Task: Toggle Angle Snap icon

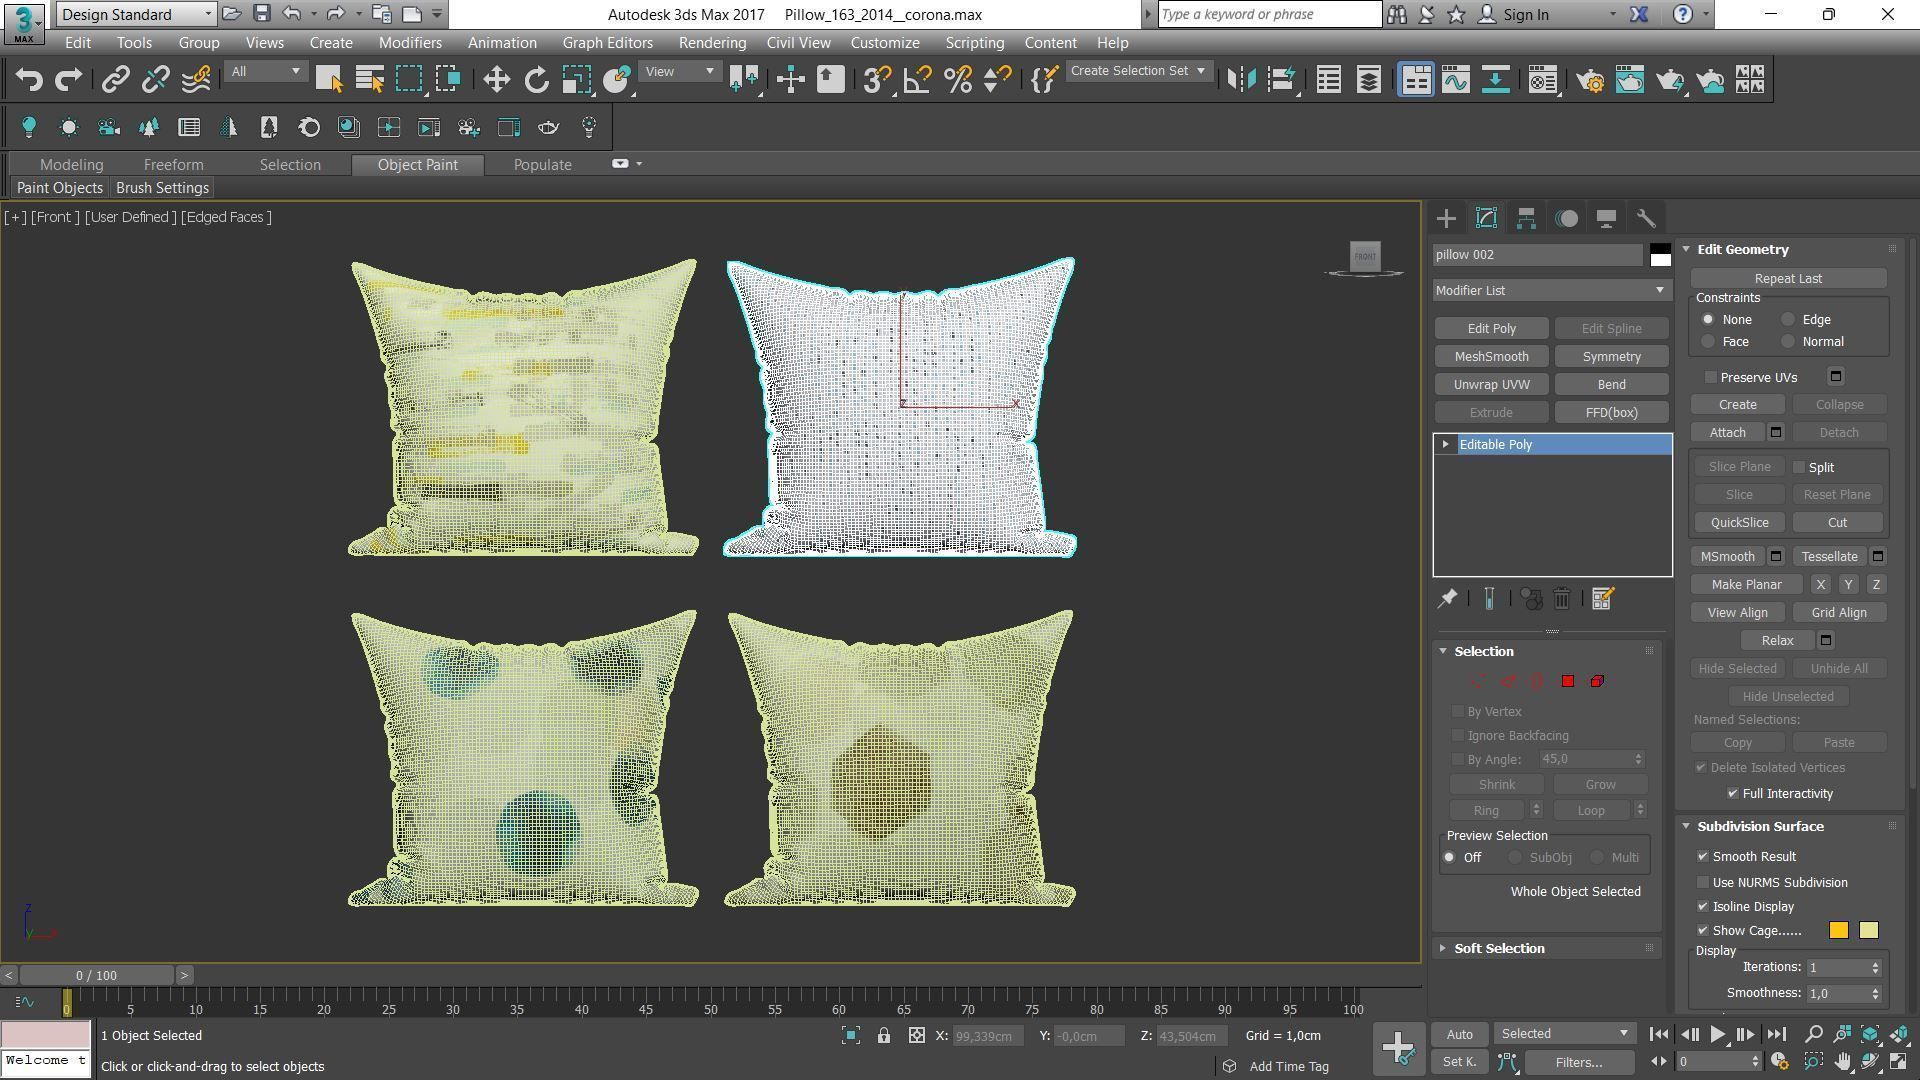Action: [x=917, y=80]
